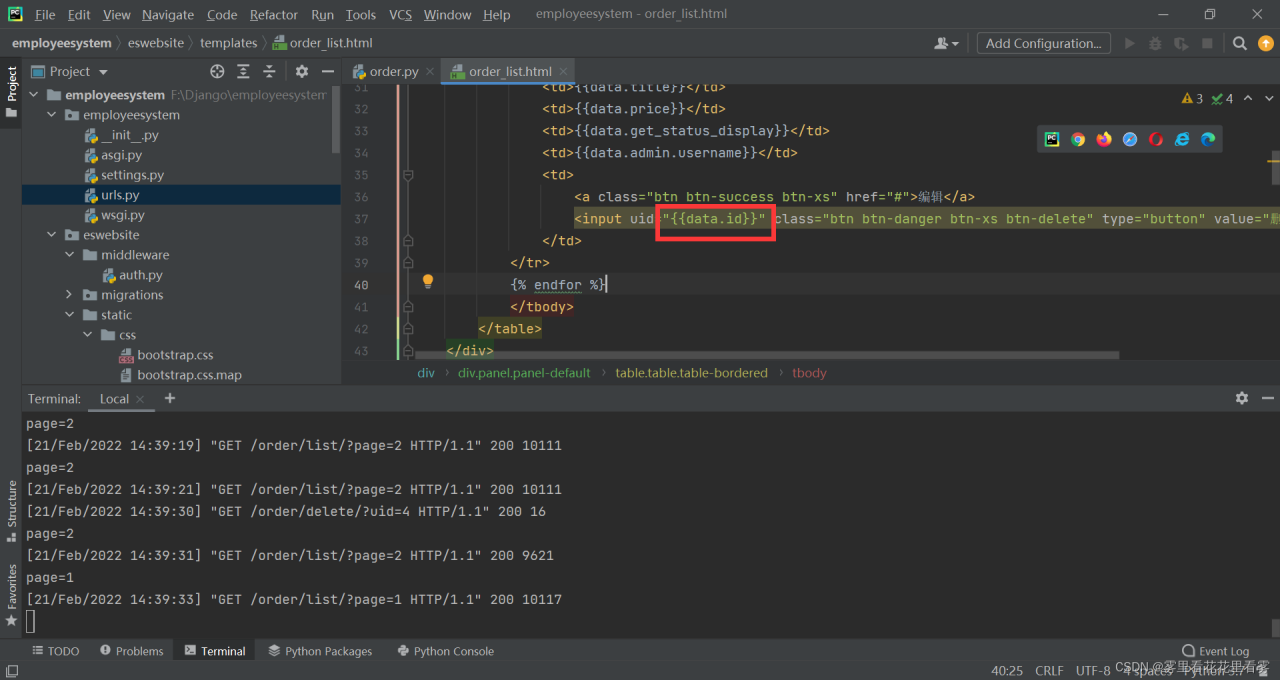Click the yellow lightbulb intention icon
The image size is (1280, 680).
point(427,282)
